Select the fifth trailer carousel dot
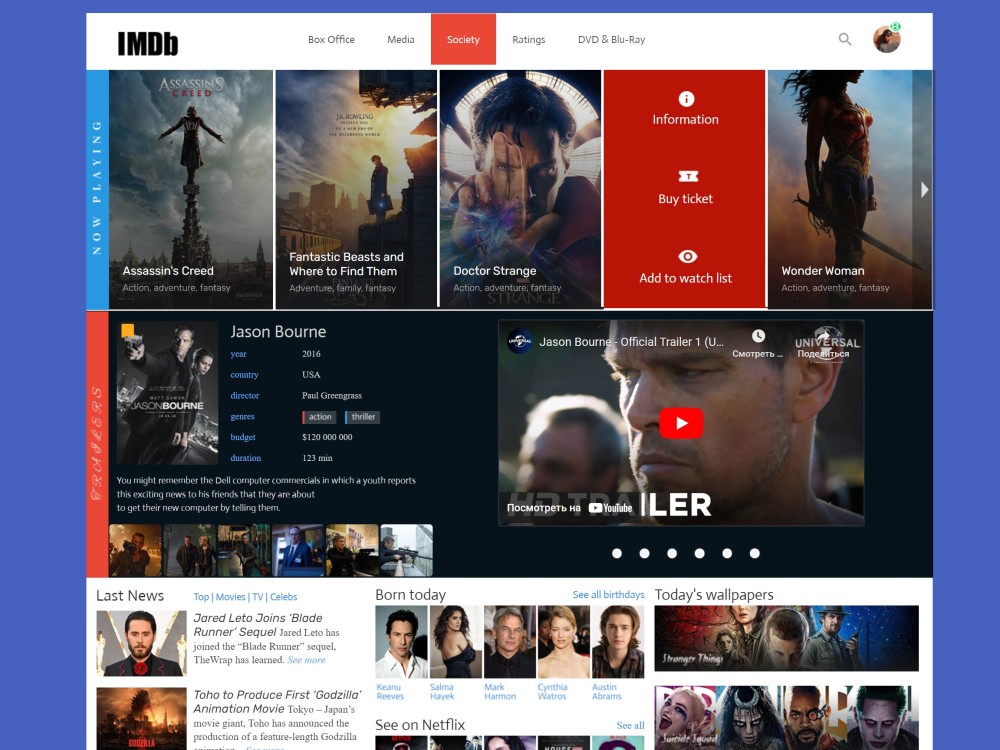 [x=727, y=553]
